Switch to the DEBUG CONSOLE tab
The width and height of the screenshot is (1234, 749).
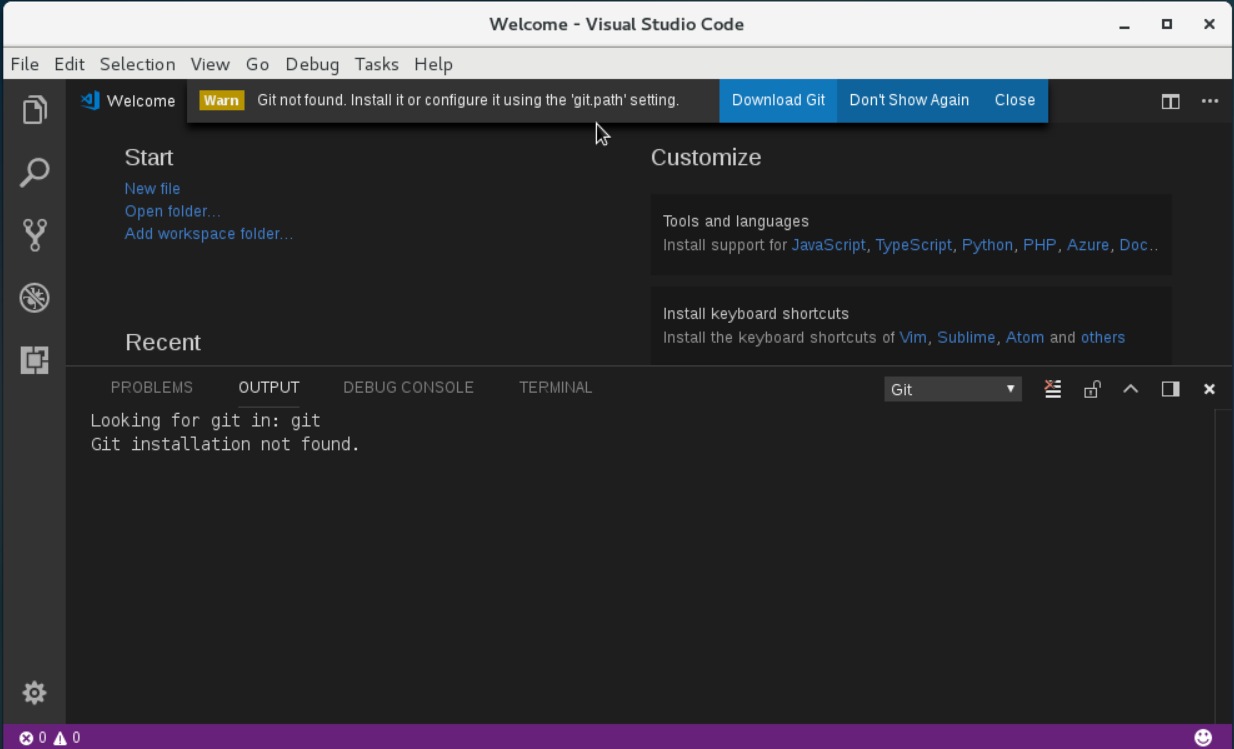point(408,387)
